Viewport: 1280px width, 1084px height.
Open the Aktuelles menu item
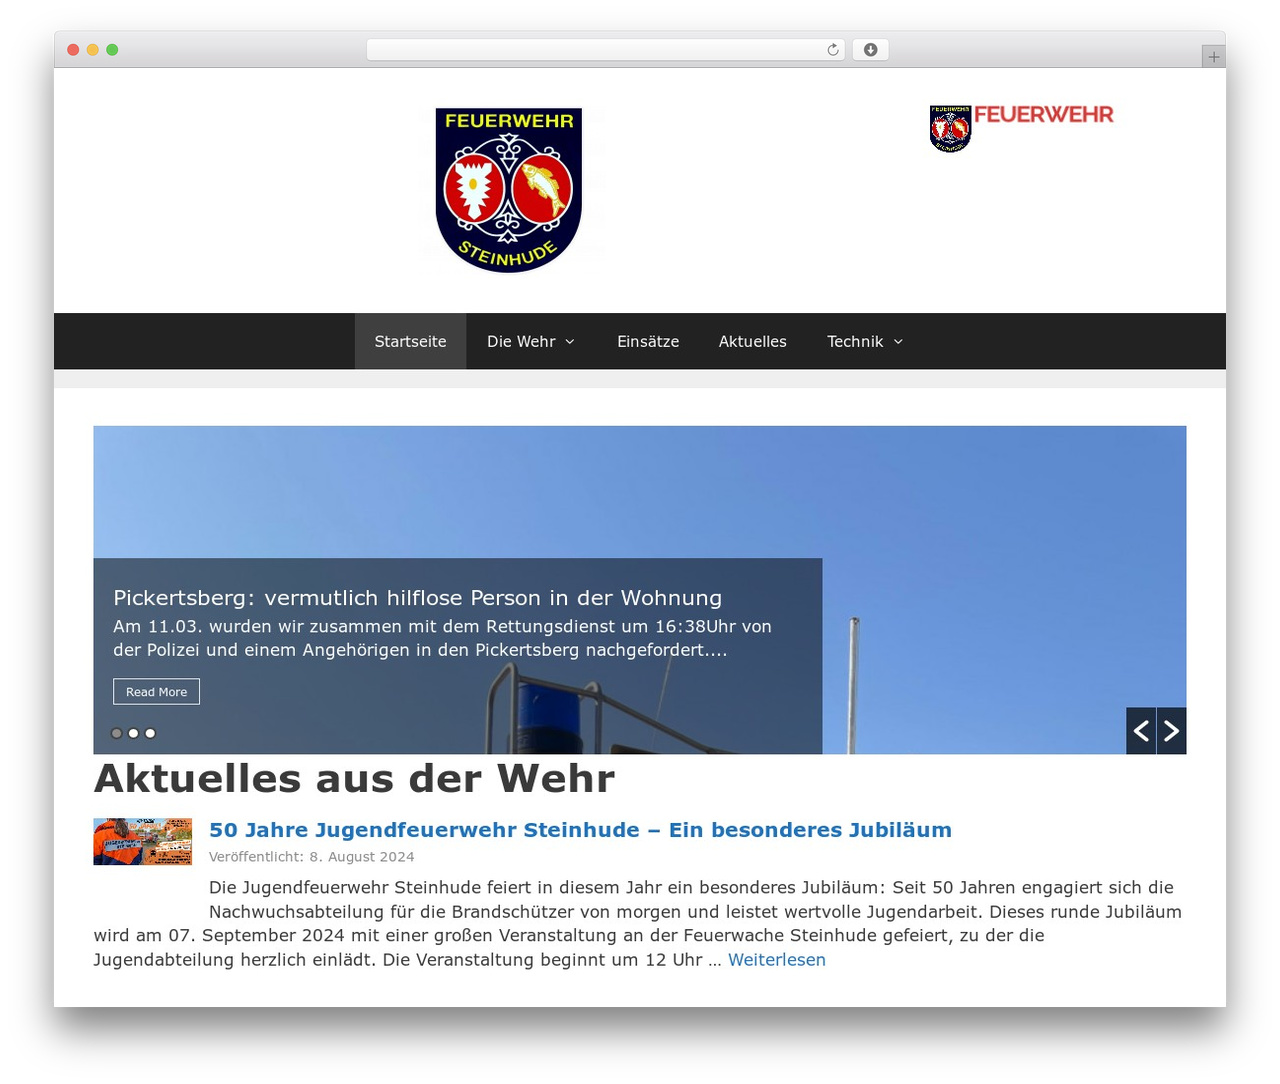pyautogui.click(x=753, y=341)
